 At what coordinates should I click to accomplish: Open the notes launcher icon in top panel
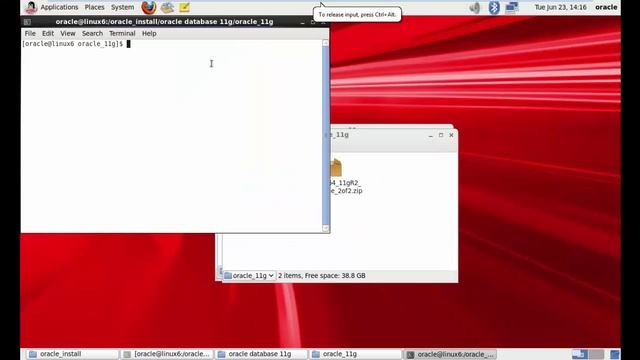pyautogui.click(x=184, y=7)
